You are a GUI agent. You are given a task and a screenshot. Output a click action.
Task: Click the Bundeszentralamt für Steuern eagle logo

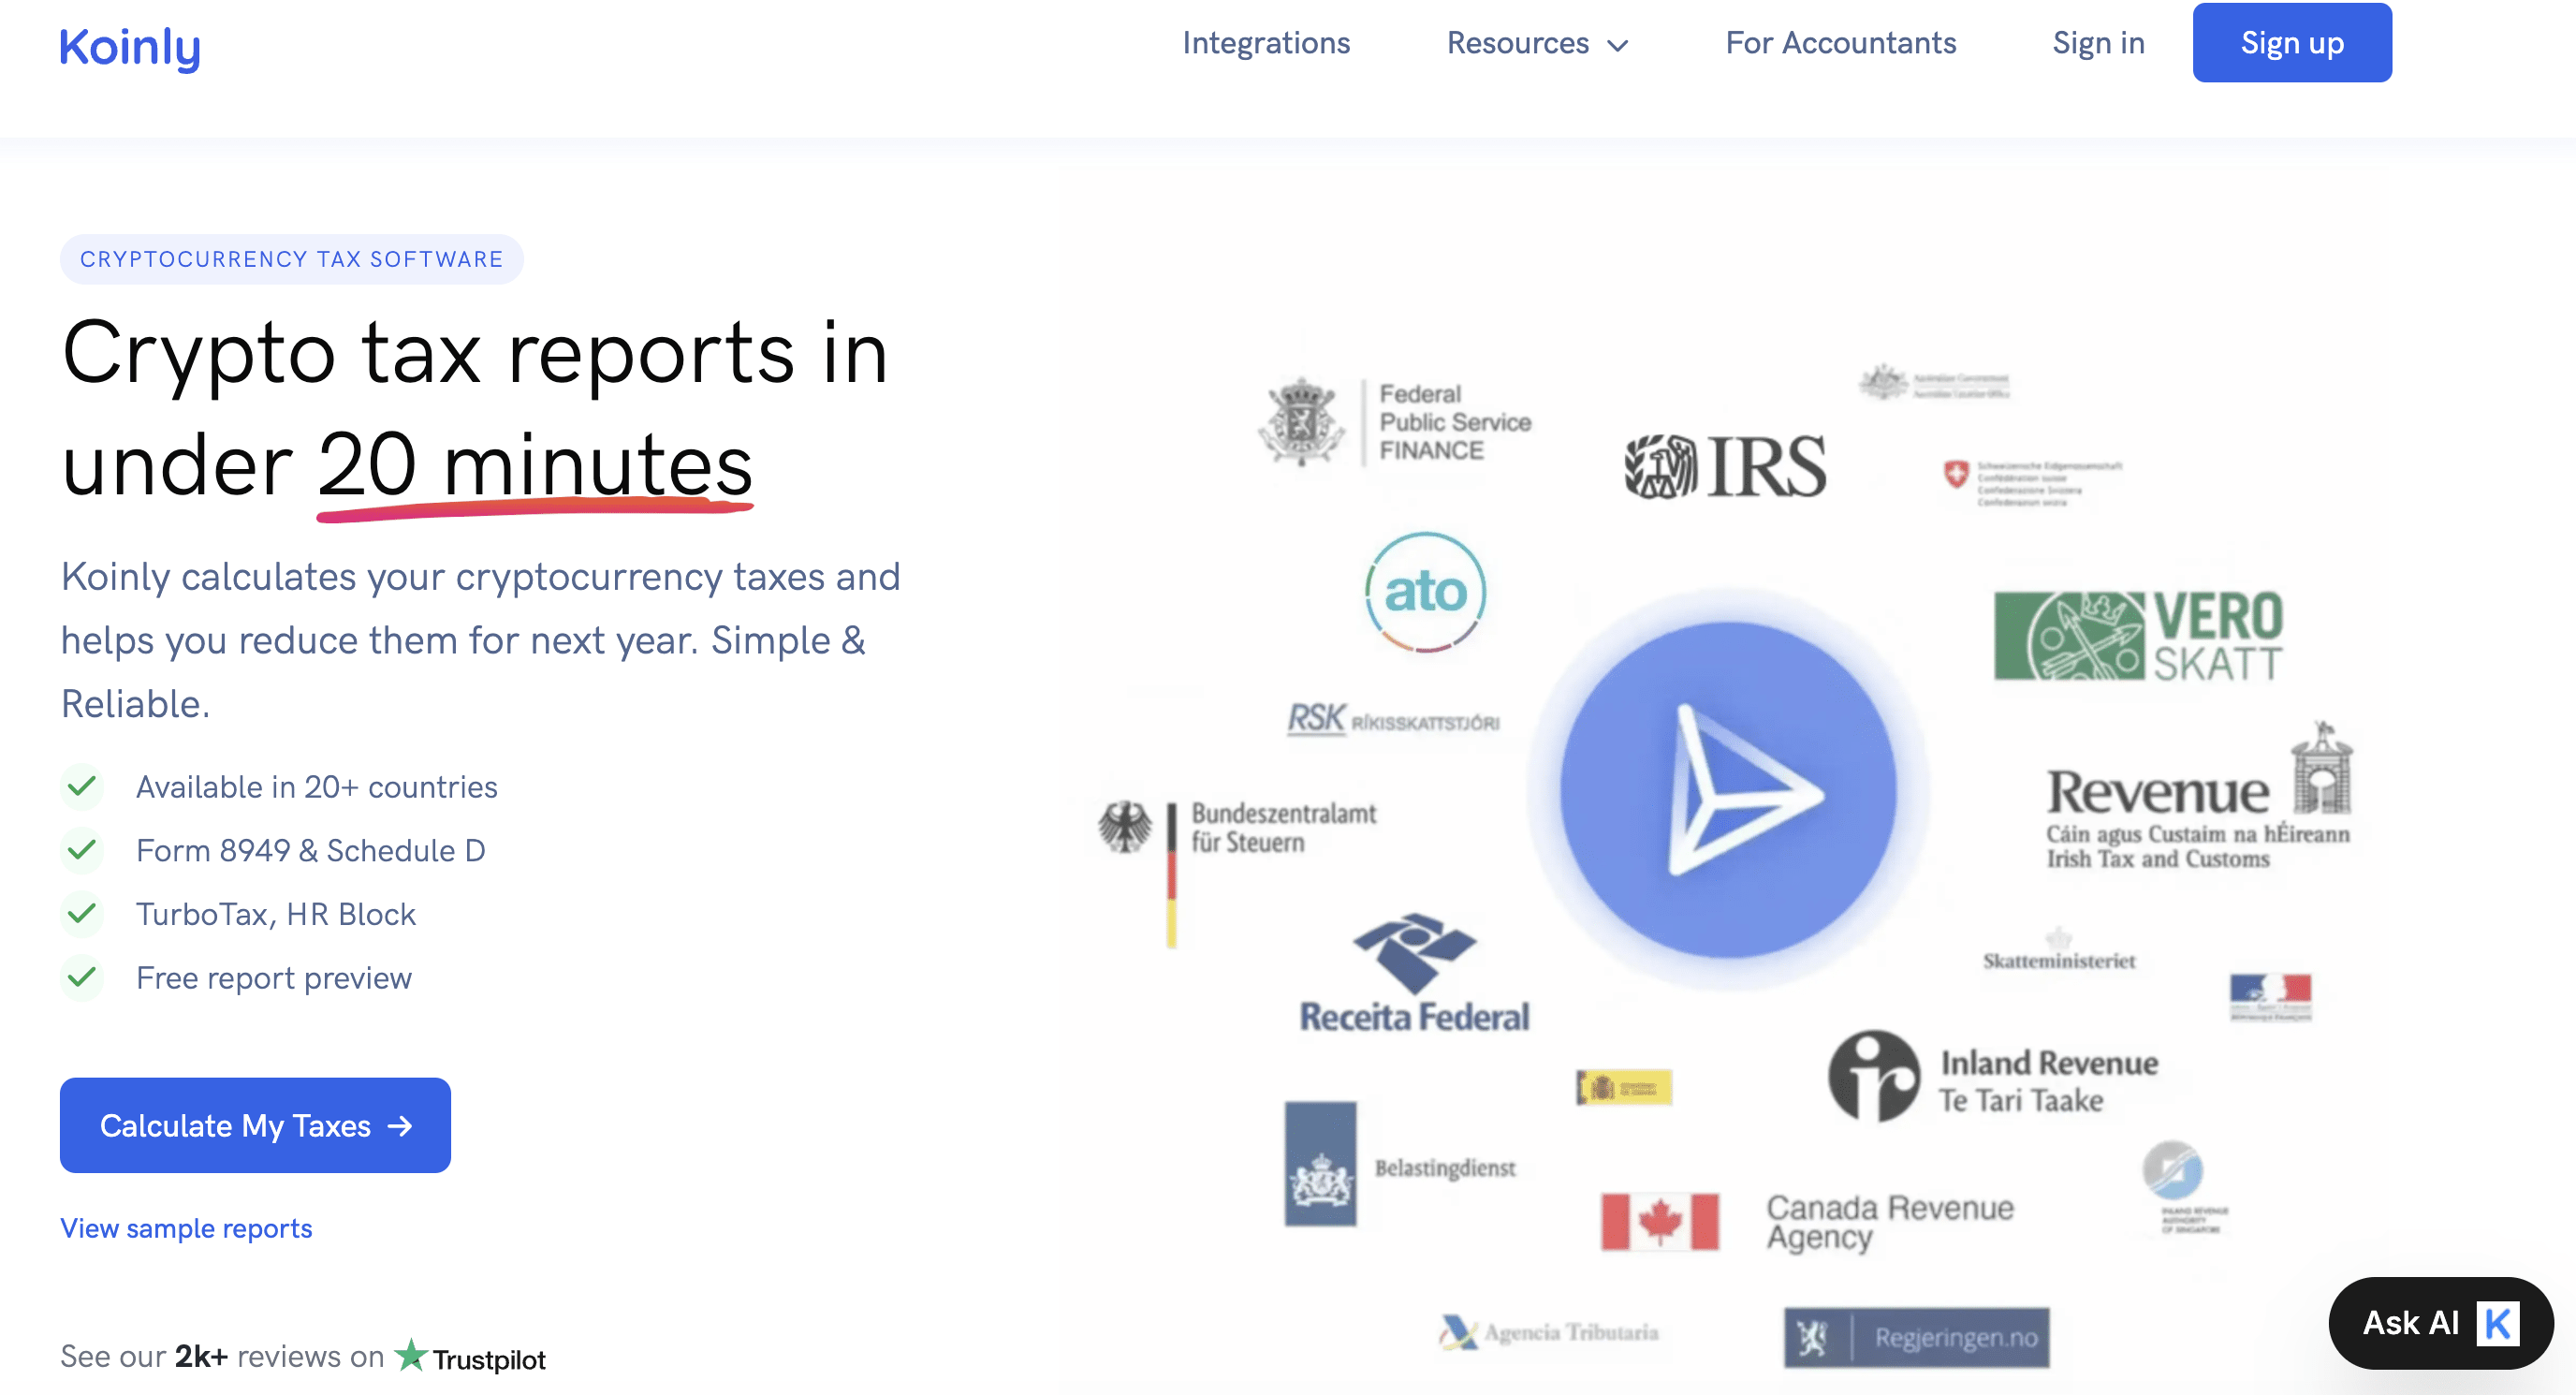1125,828
